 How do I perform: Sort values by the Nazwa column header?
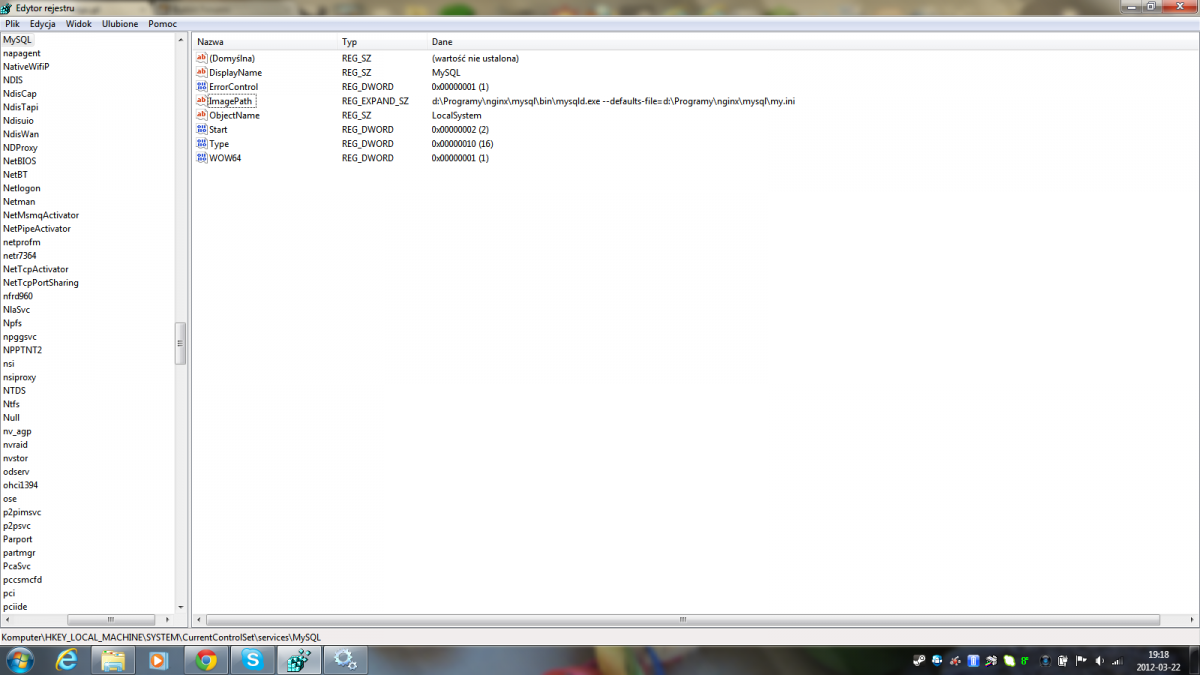pos(264,42)
